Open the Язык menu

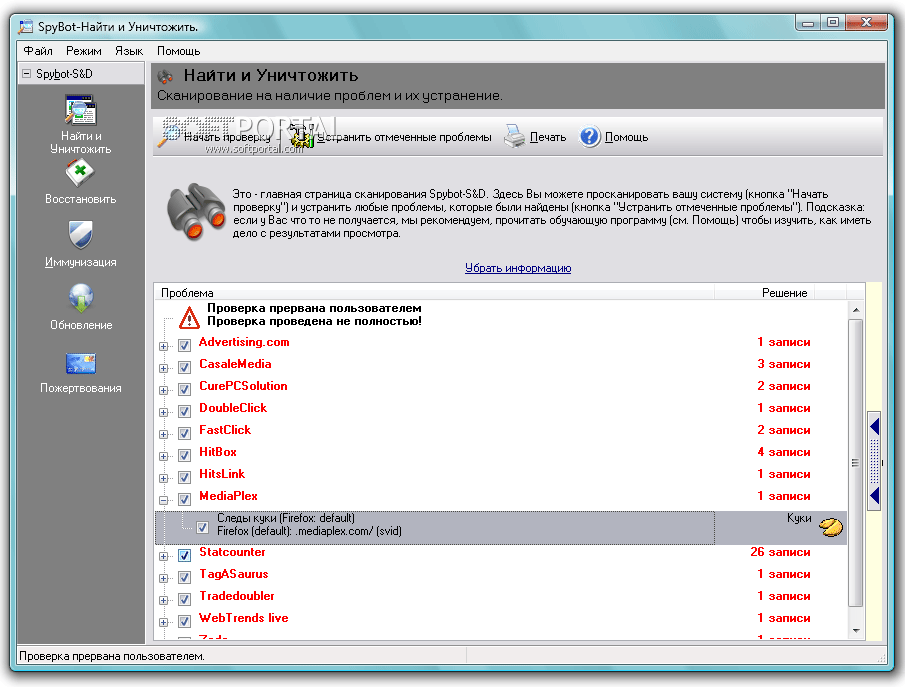129,51
